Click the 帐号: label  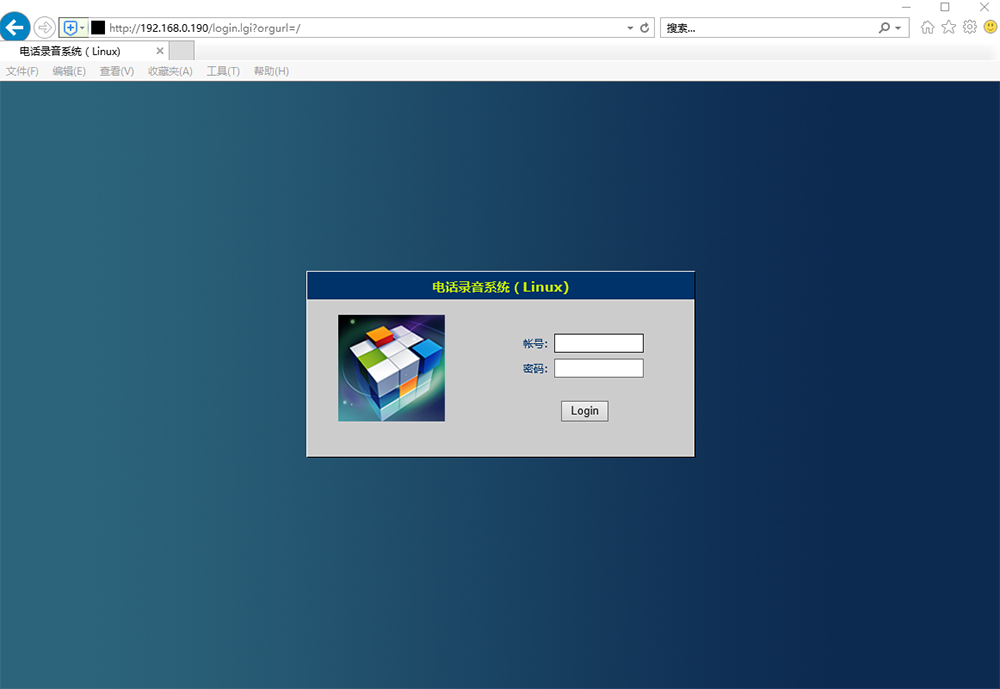tap(535, 344)
